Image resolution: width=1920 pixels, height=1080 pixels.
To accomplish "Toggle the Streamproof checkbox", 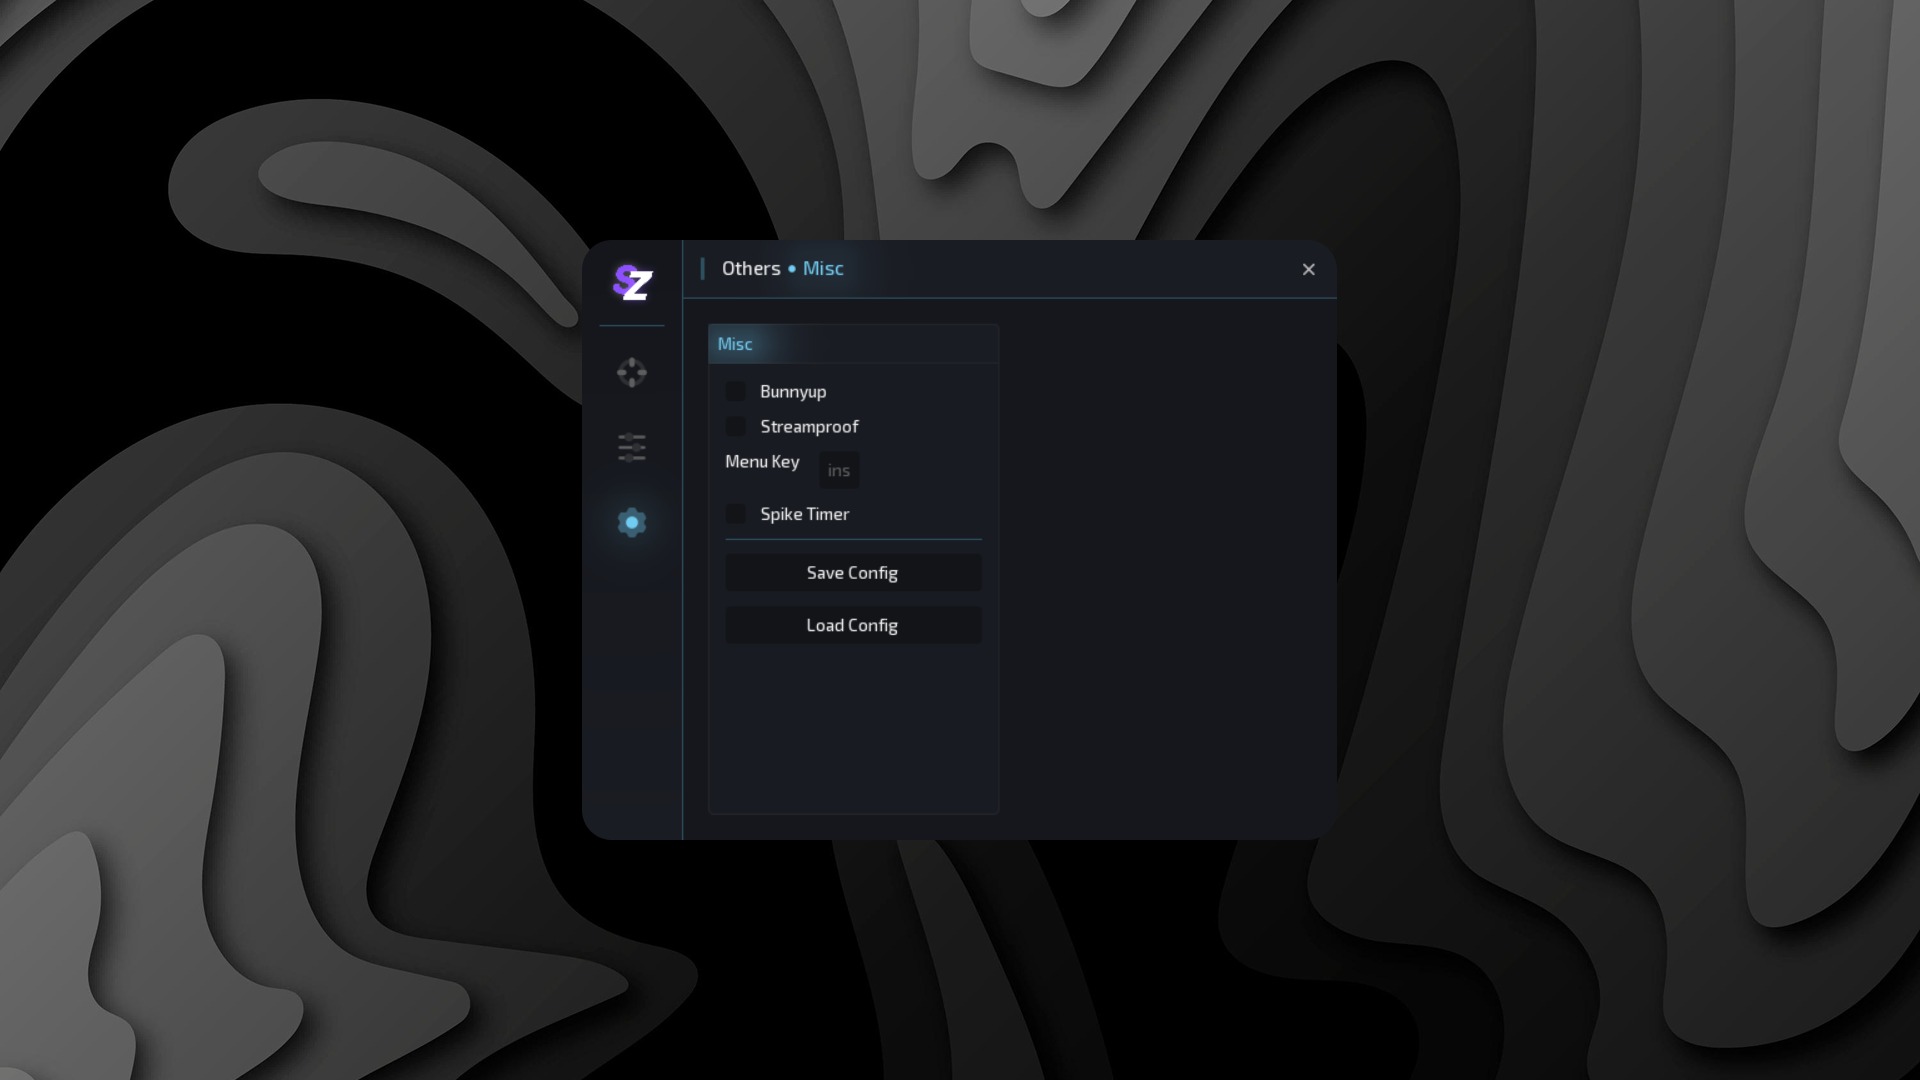I will point(736,426).
